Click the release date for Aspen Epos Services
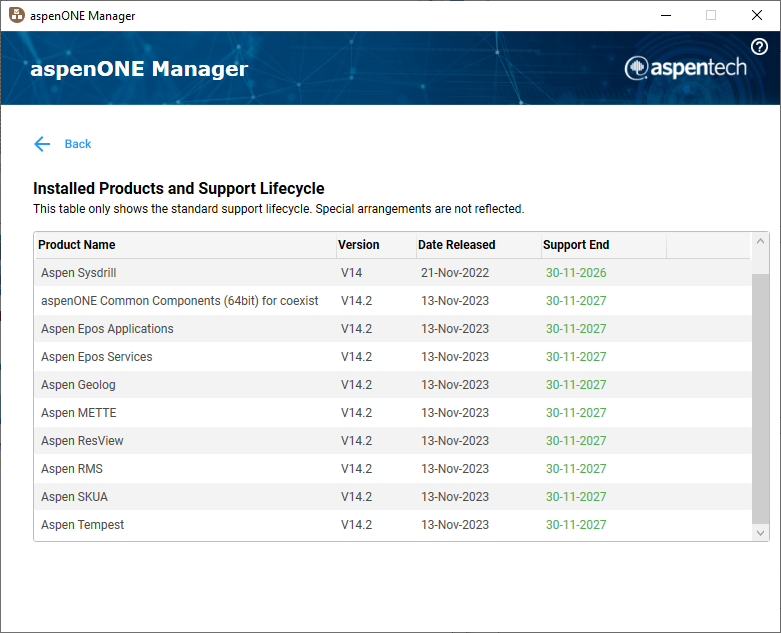 tap(455, 357)
